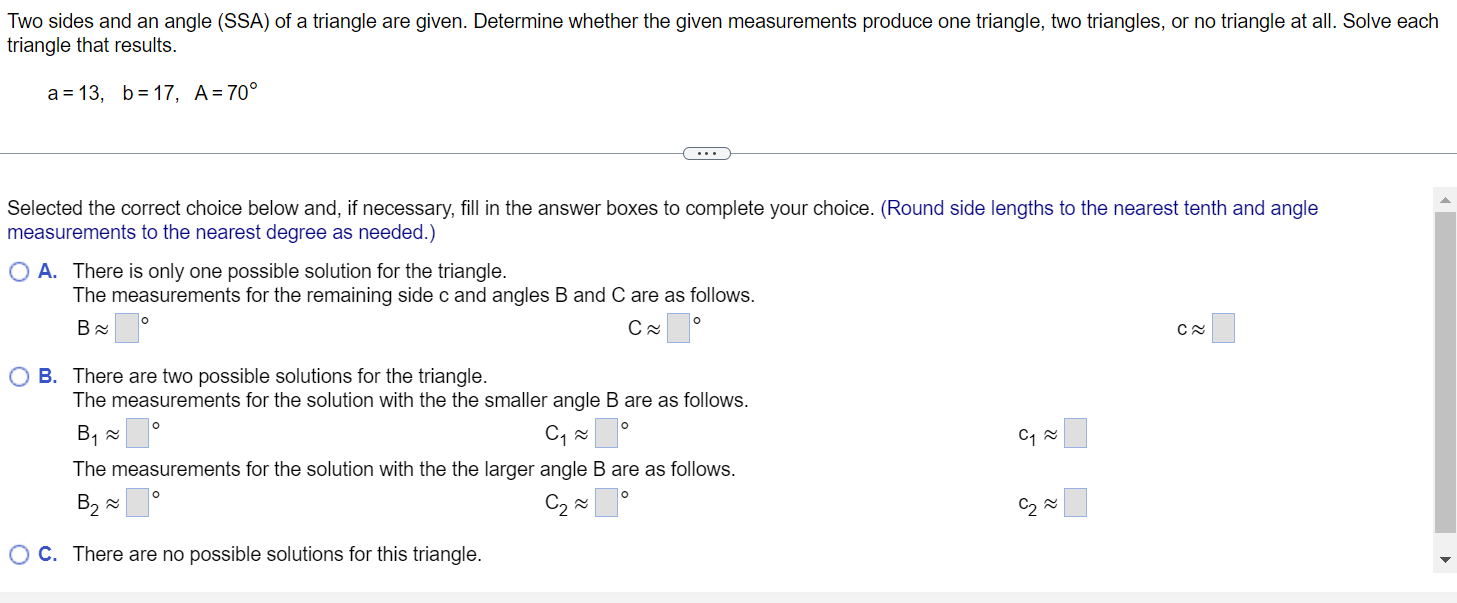Viewport: 1457px width, 603px height.
Task: Select radio button for choice B
Action: [x=18, y=376]
